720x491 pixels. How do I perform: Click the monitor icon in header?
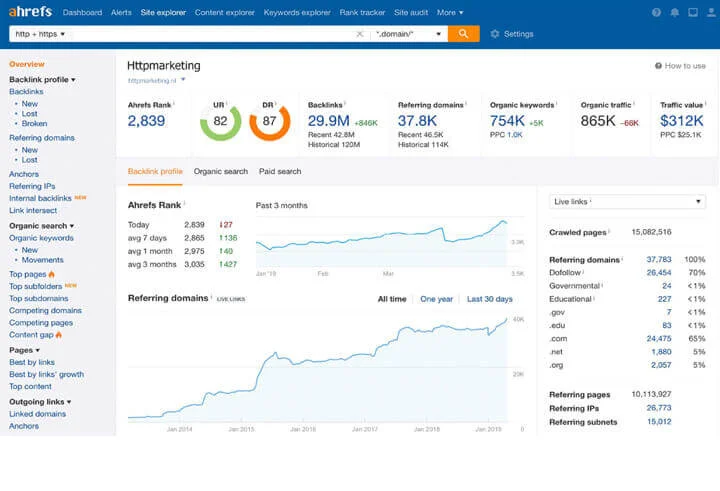693,12
